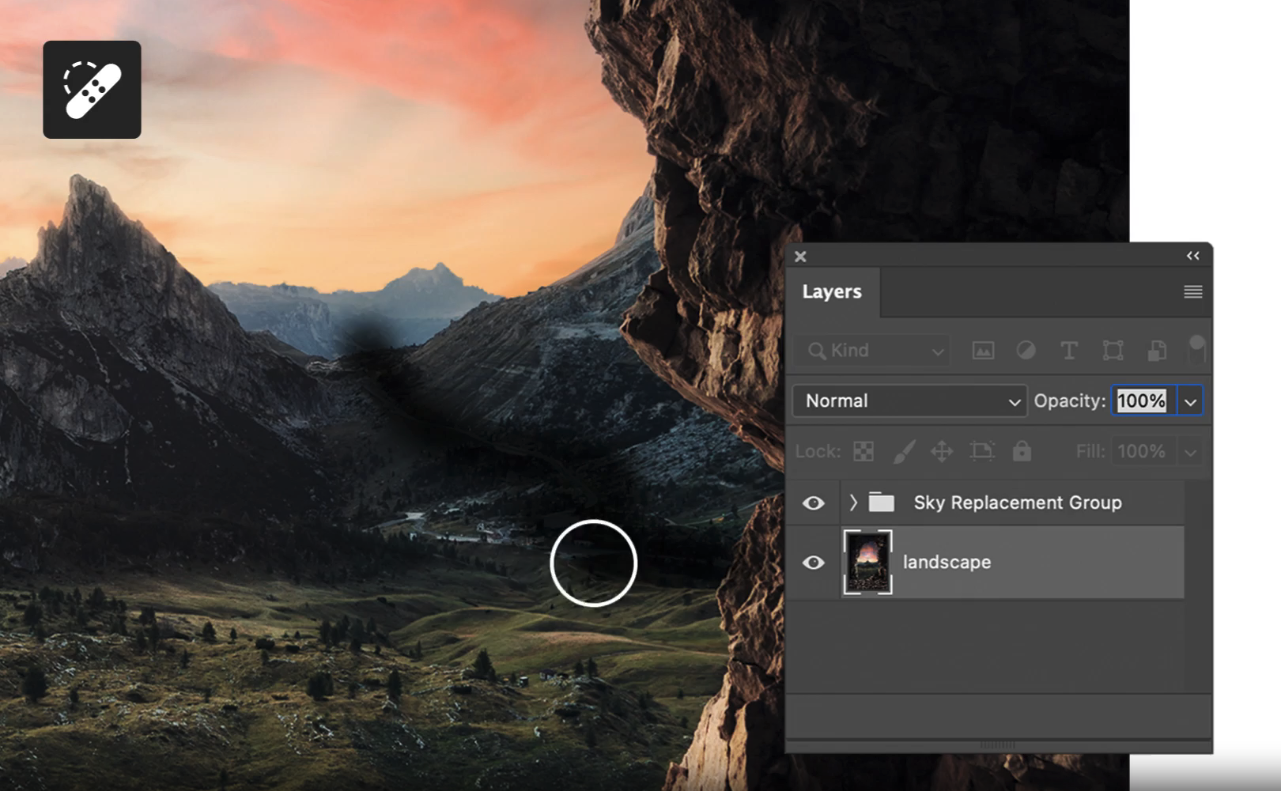The width and height of the screenshot is (1281, 791).
Task: Click the filter-by-type-layers icon
Action: point(1068,350)
